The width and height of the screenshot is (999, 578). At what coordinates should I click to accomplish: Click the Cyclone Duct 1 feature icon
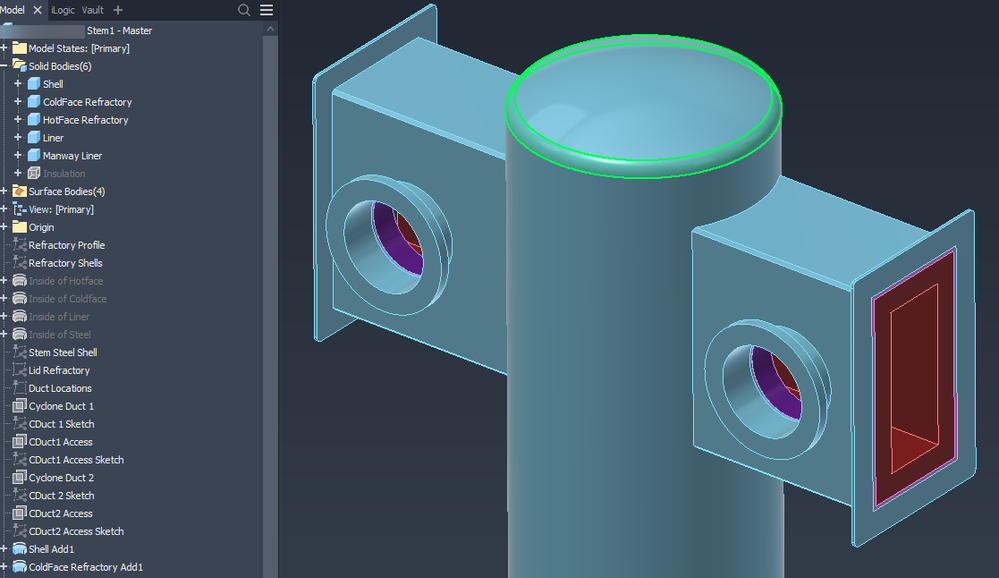coord(20,405)
